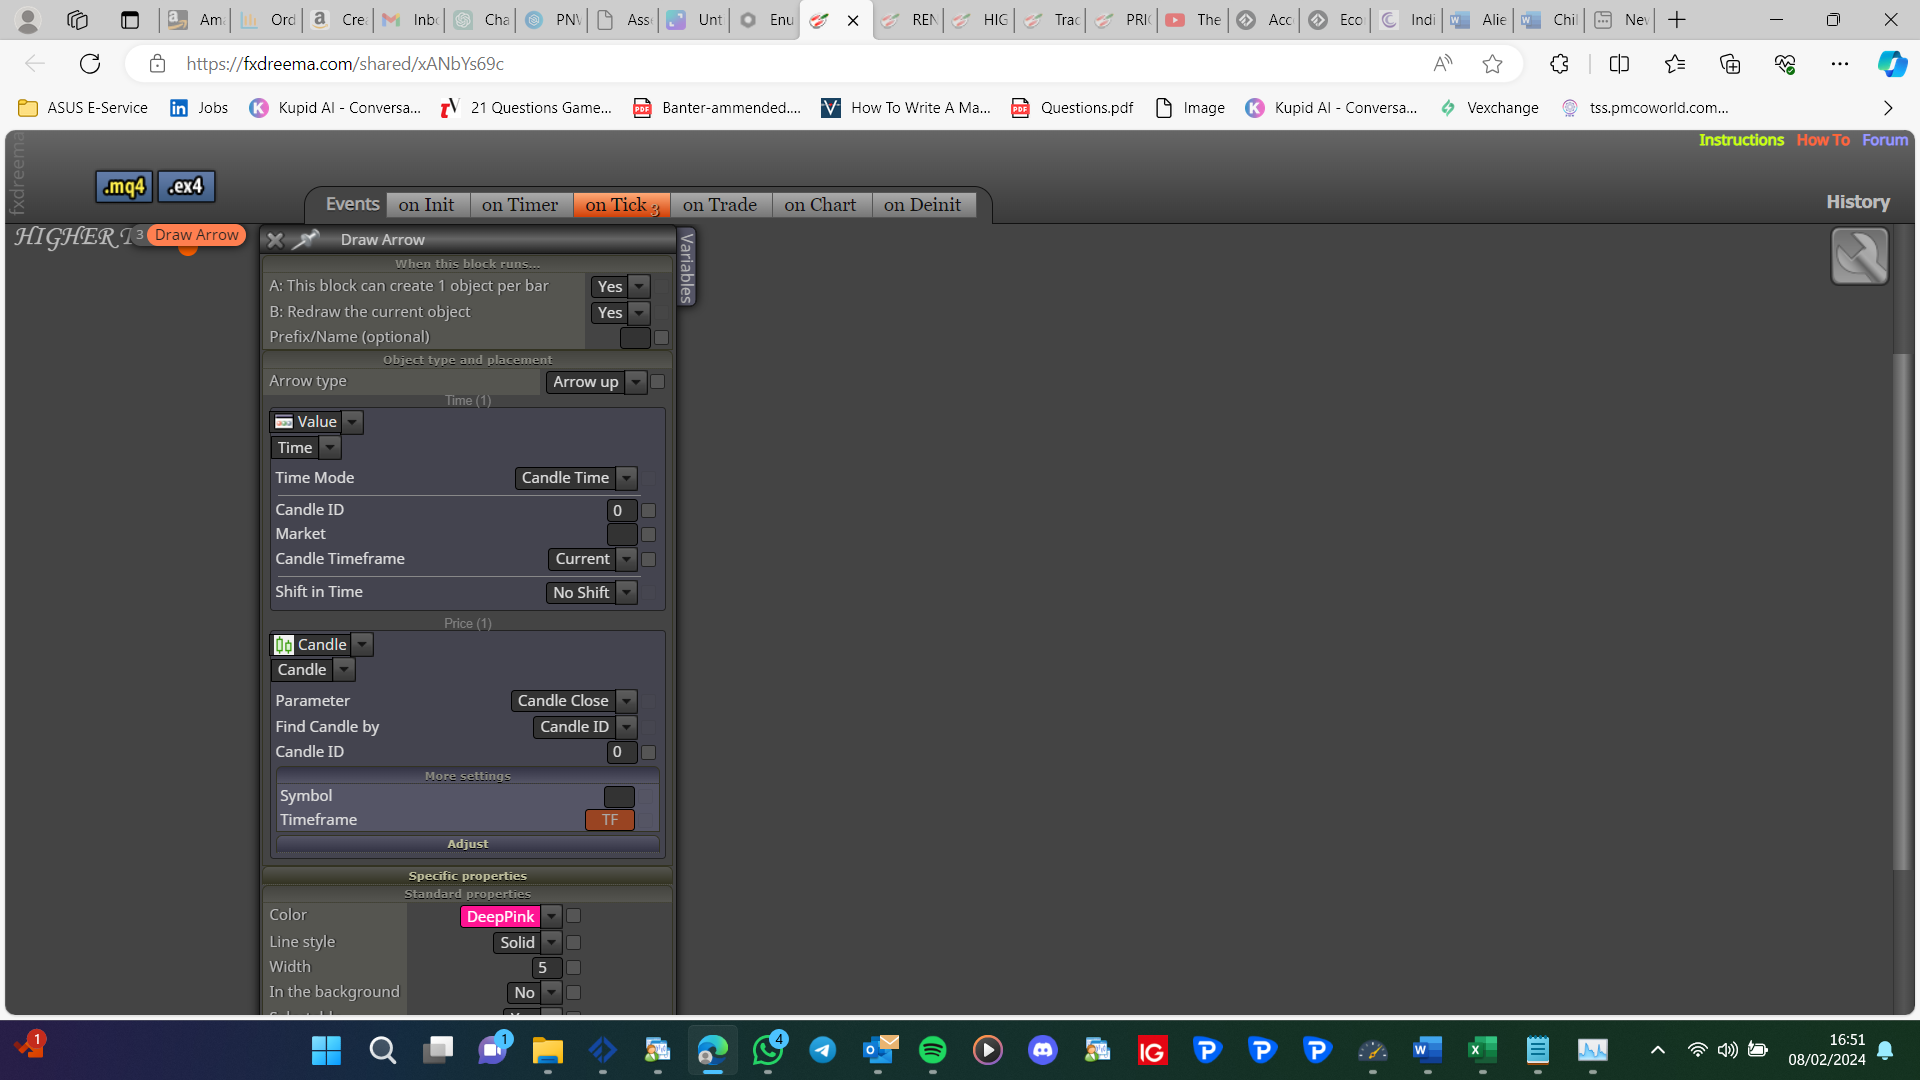Screen dimensions: 1920x1080
Task: Open Copilot sidebar icon
Action: [x=1891, y=64]
